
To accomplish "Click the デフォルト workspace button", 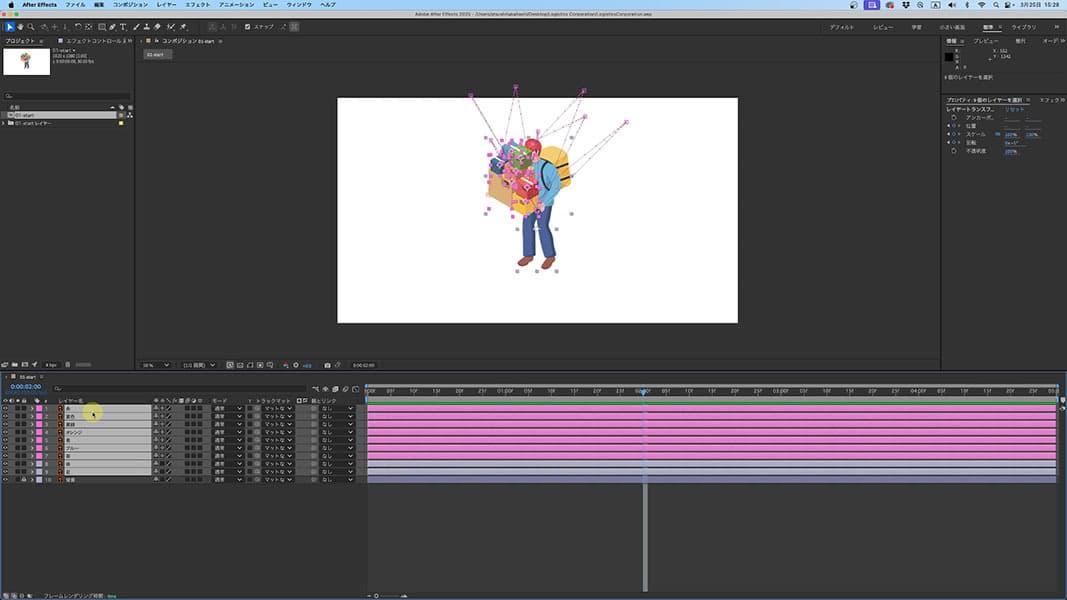I will point(842,27).
